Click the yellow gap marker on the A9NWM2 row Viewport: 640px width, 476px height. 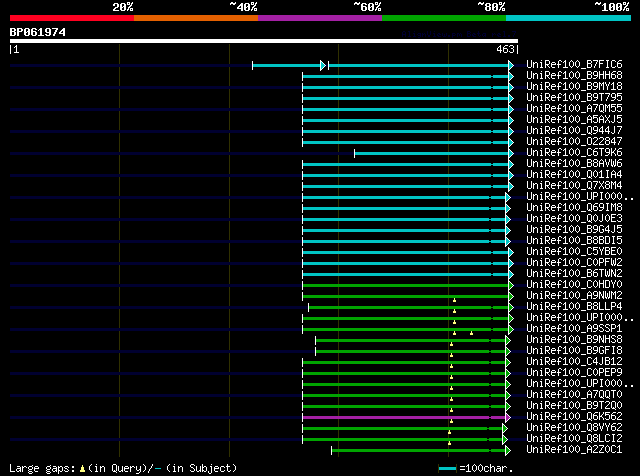coord(453,299)
